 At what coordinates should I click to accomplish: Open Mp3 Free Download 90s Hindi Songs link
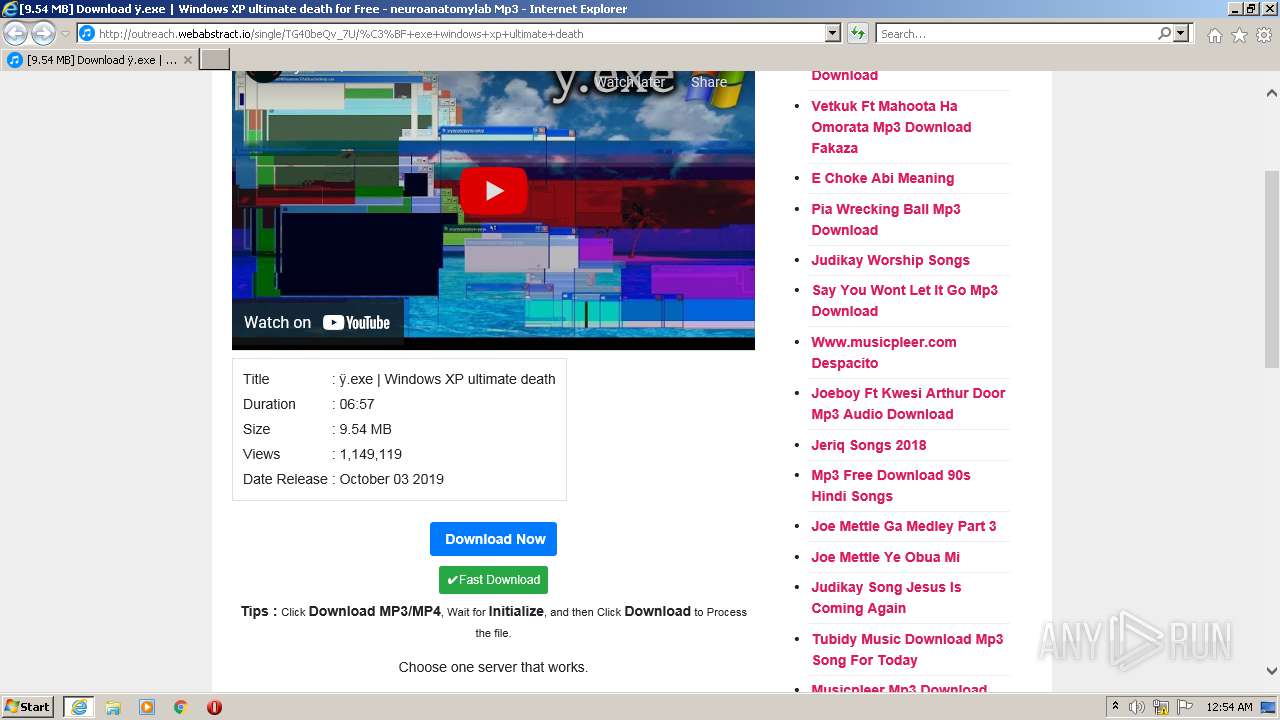(891, 485)
